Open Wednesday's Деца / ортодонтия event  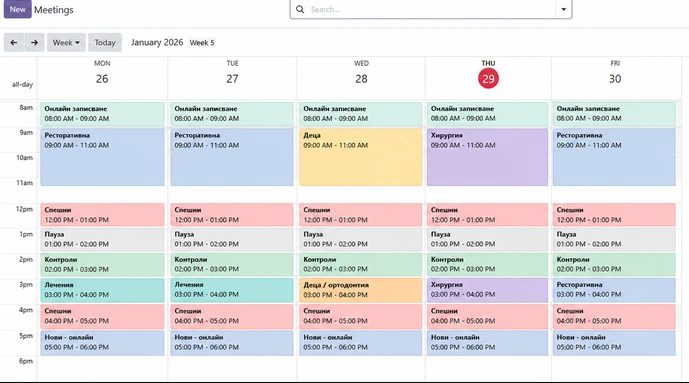point(360,290)
